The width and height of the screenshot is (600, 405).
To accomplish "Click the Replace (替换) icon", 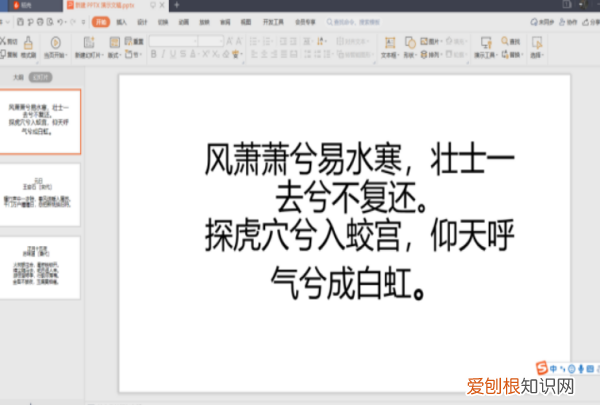I will (505, 55).
